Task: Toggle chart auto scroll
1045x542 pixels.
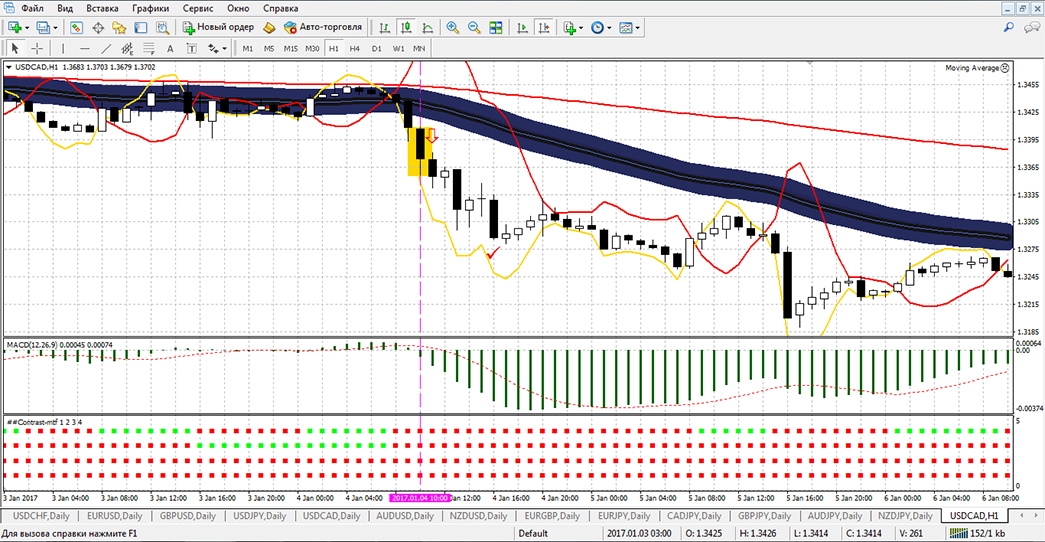Action: pos(522,27)
